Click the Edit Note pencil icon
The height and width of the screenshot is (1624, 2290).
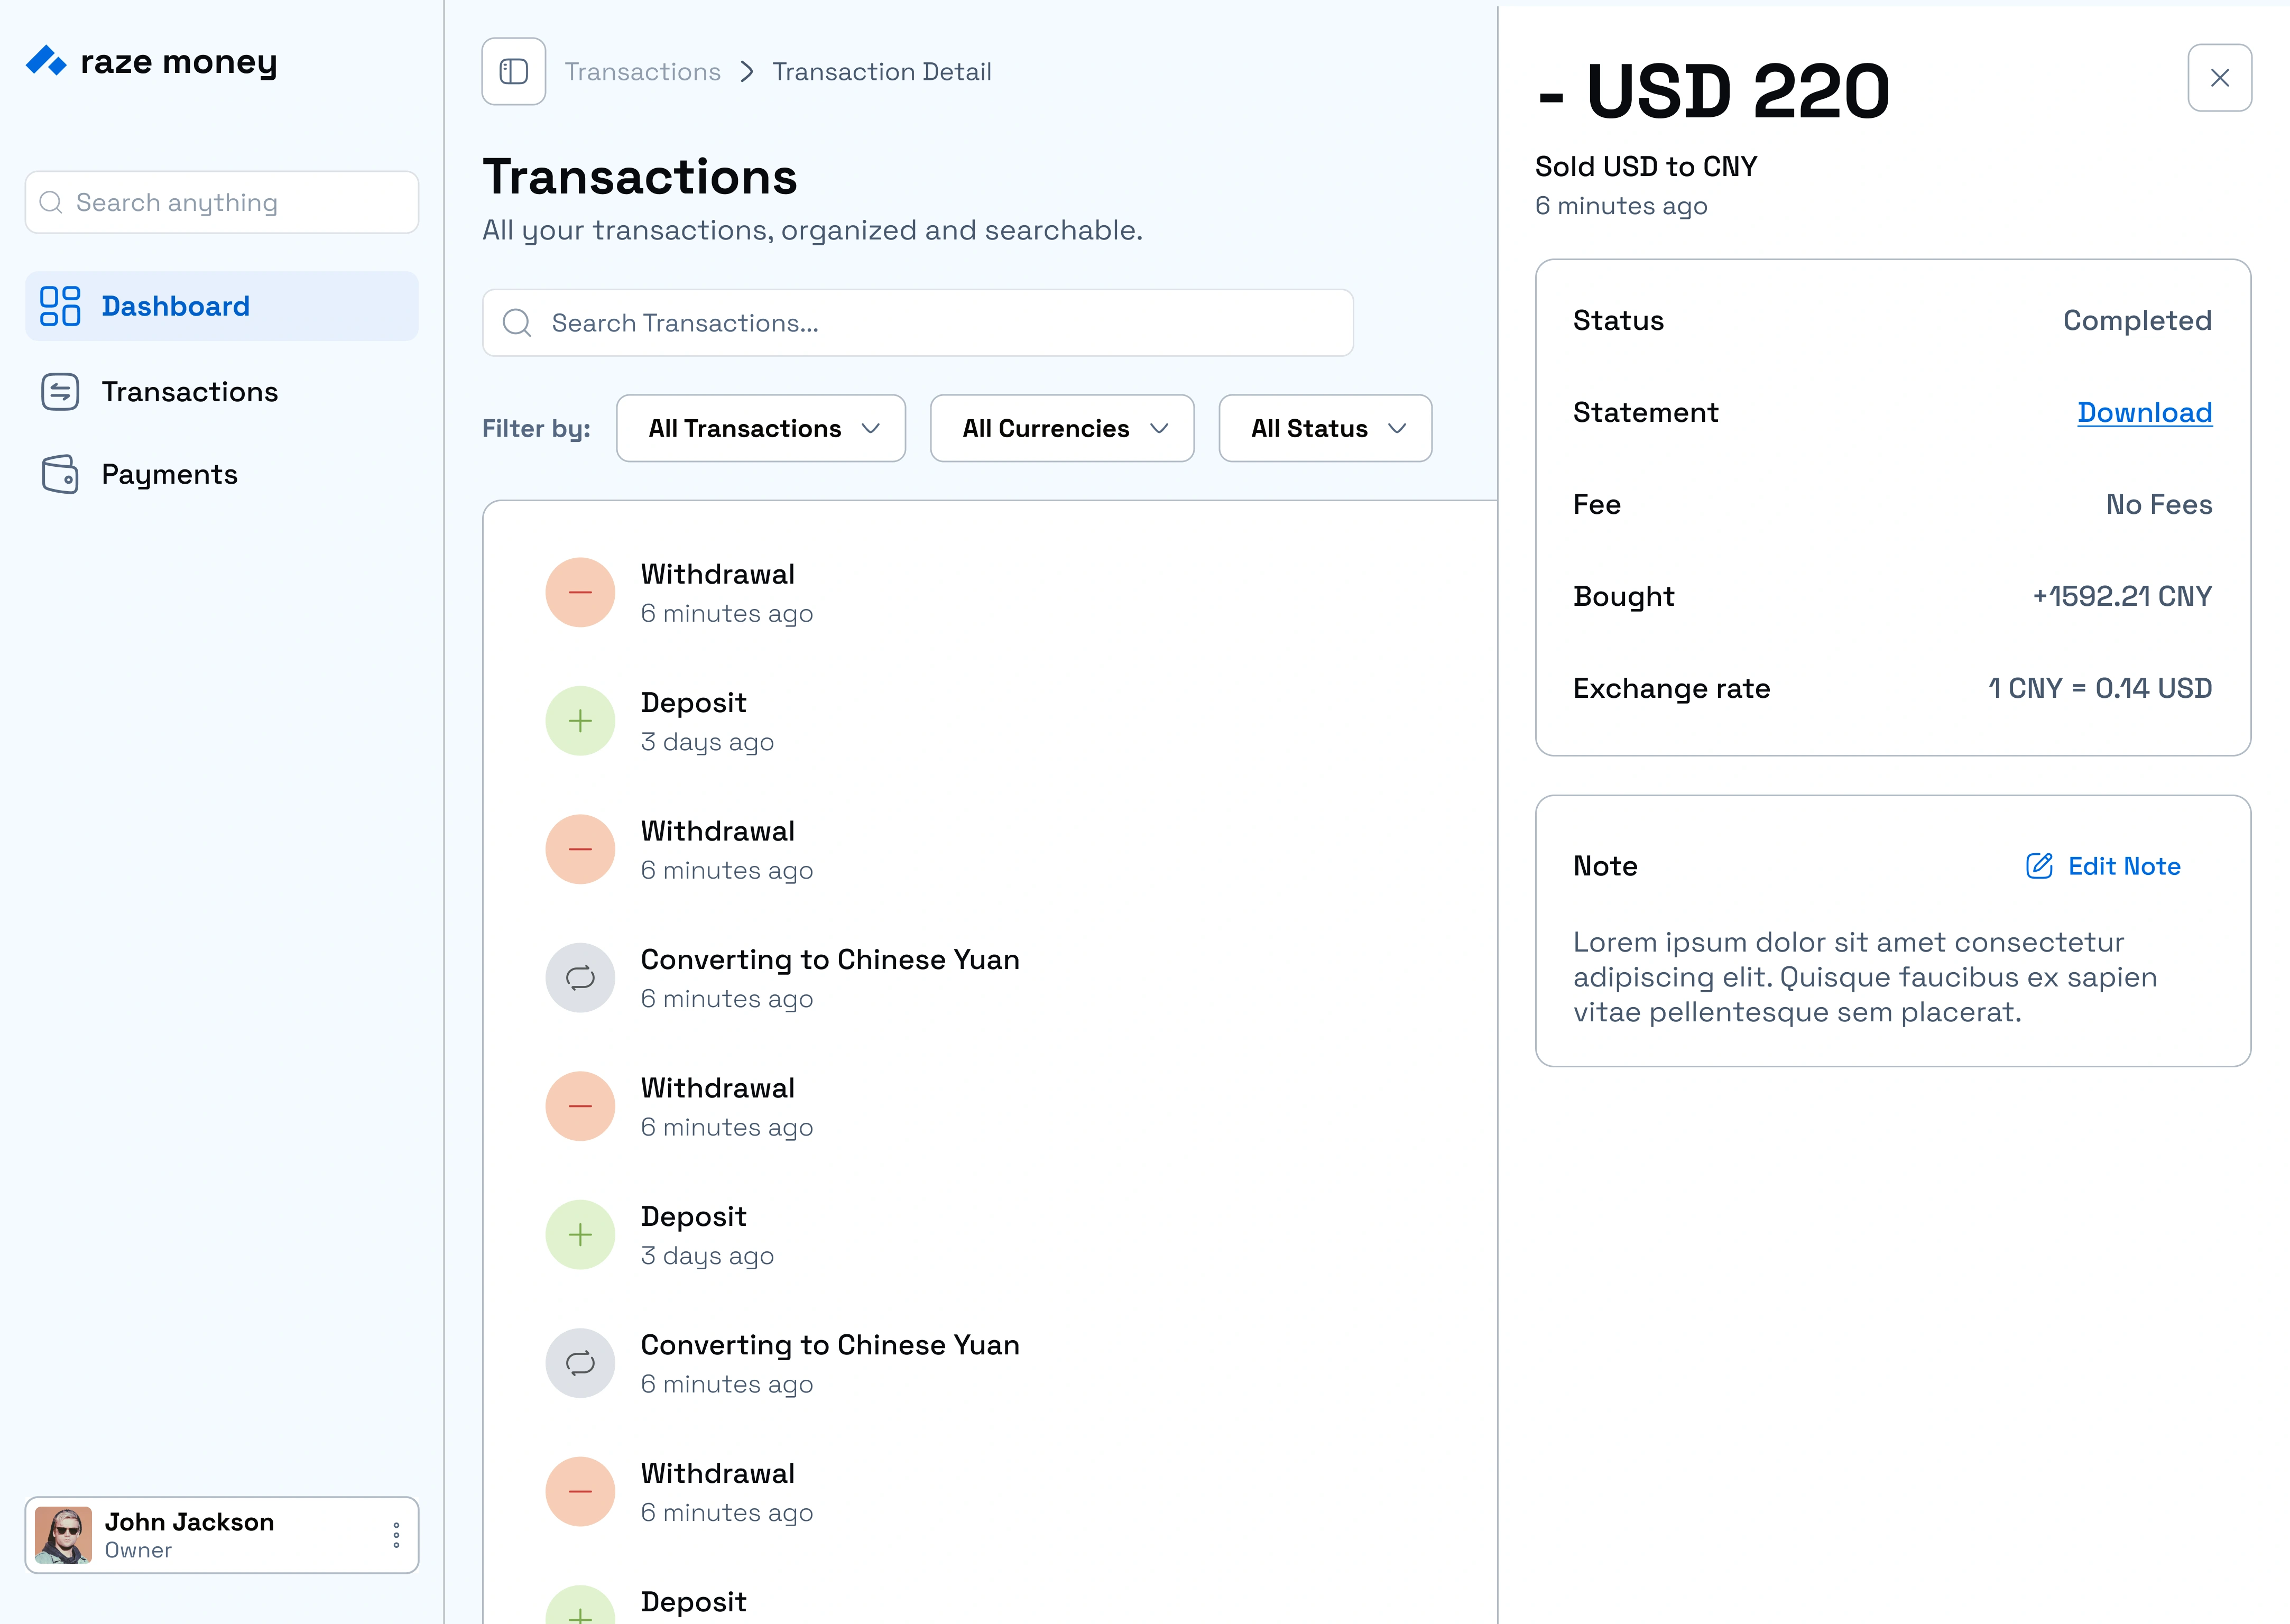point(2038,866)
